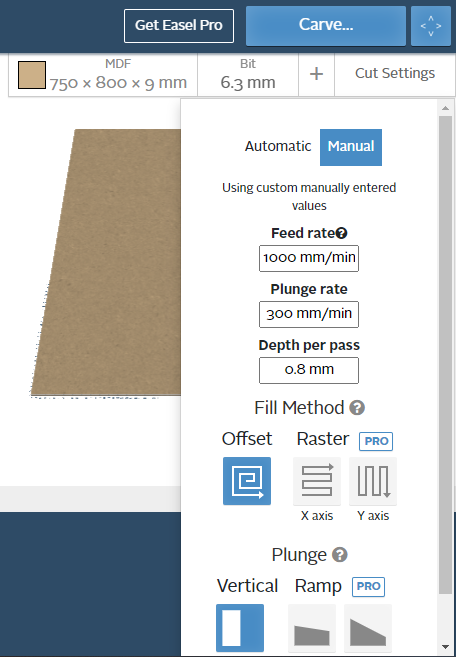Click the MDF board 3D preview

click(113, 262)
